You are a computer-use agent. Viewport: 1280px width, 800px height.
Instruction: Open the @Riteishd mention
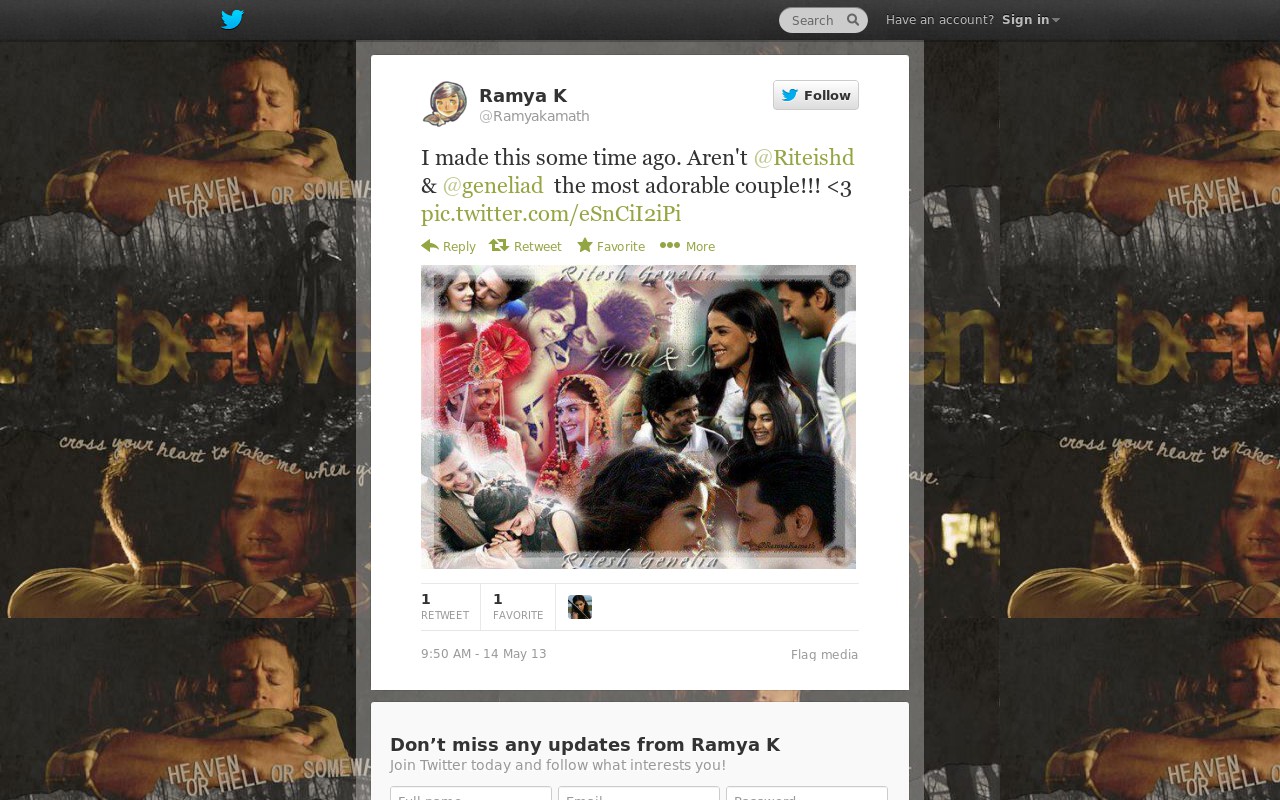(x=803, y=157)
